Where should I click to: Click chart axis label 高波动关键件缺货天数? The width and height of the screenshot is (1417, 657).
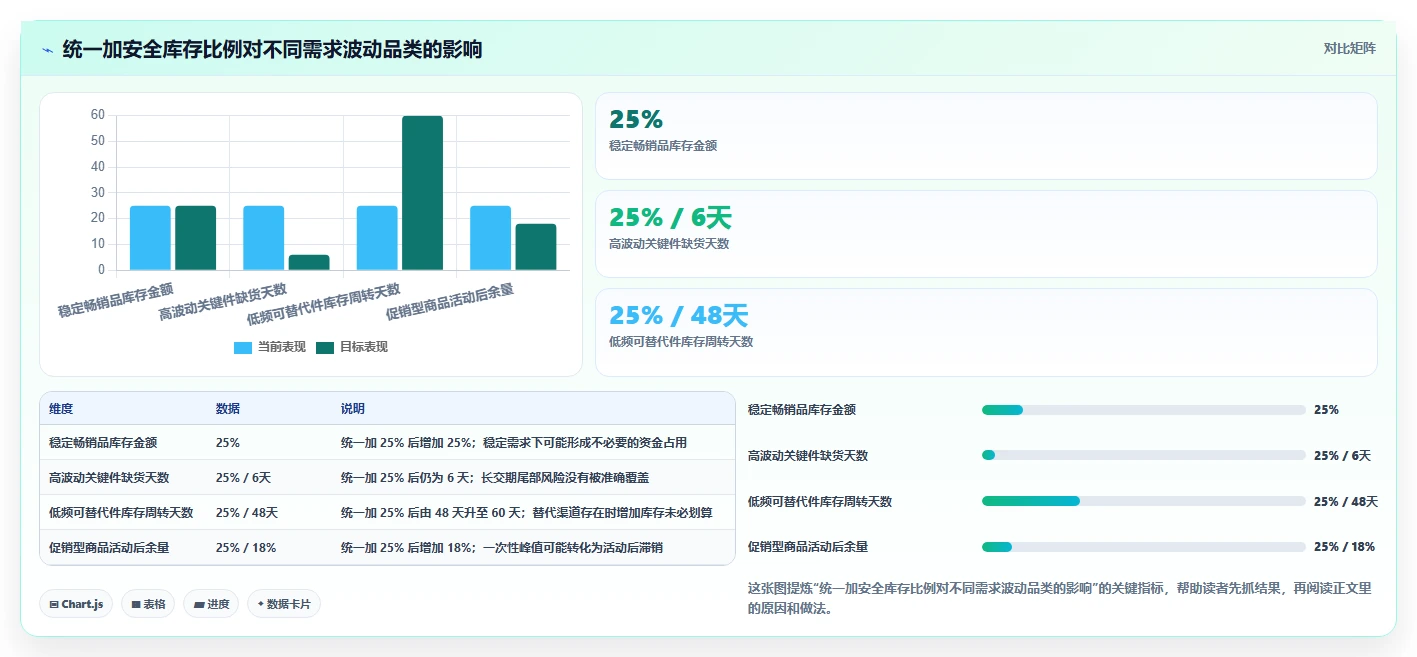224,301
